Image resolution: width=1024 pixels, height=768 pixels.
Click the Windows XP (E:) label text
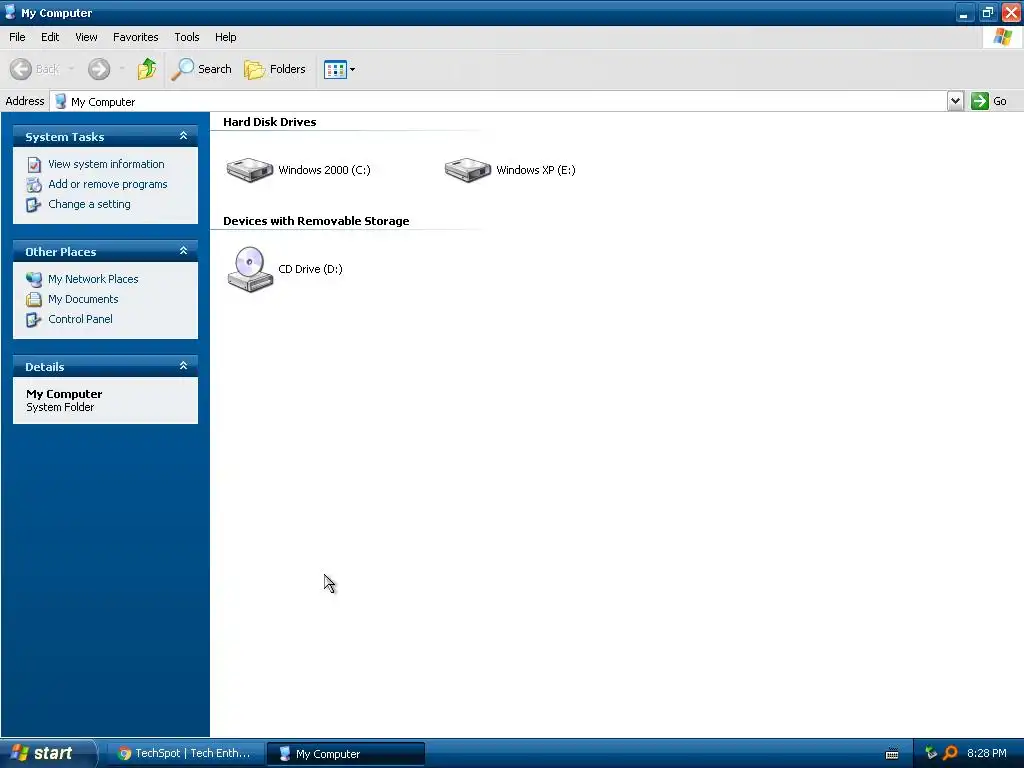pos(536,170)
